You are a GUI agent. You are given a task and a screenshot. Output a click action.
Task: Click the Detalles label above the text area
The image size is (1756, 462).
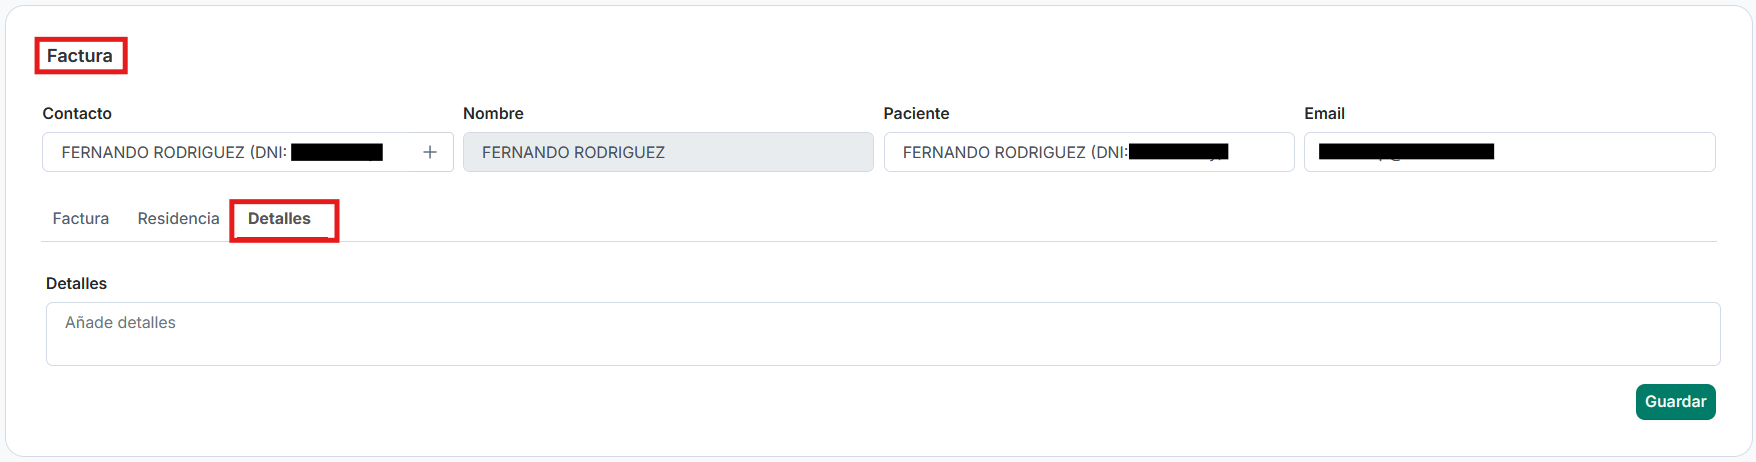tap(76, 284)
